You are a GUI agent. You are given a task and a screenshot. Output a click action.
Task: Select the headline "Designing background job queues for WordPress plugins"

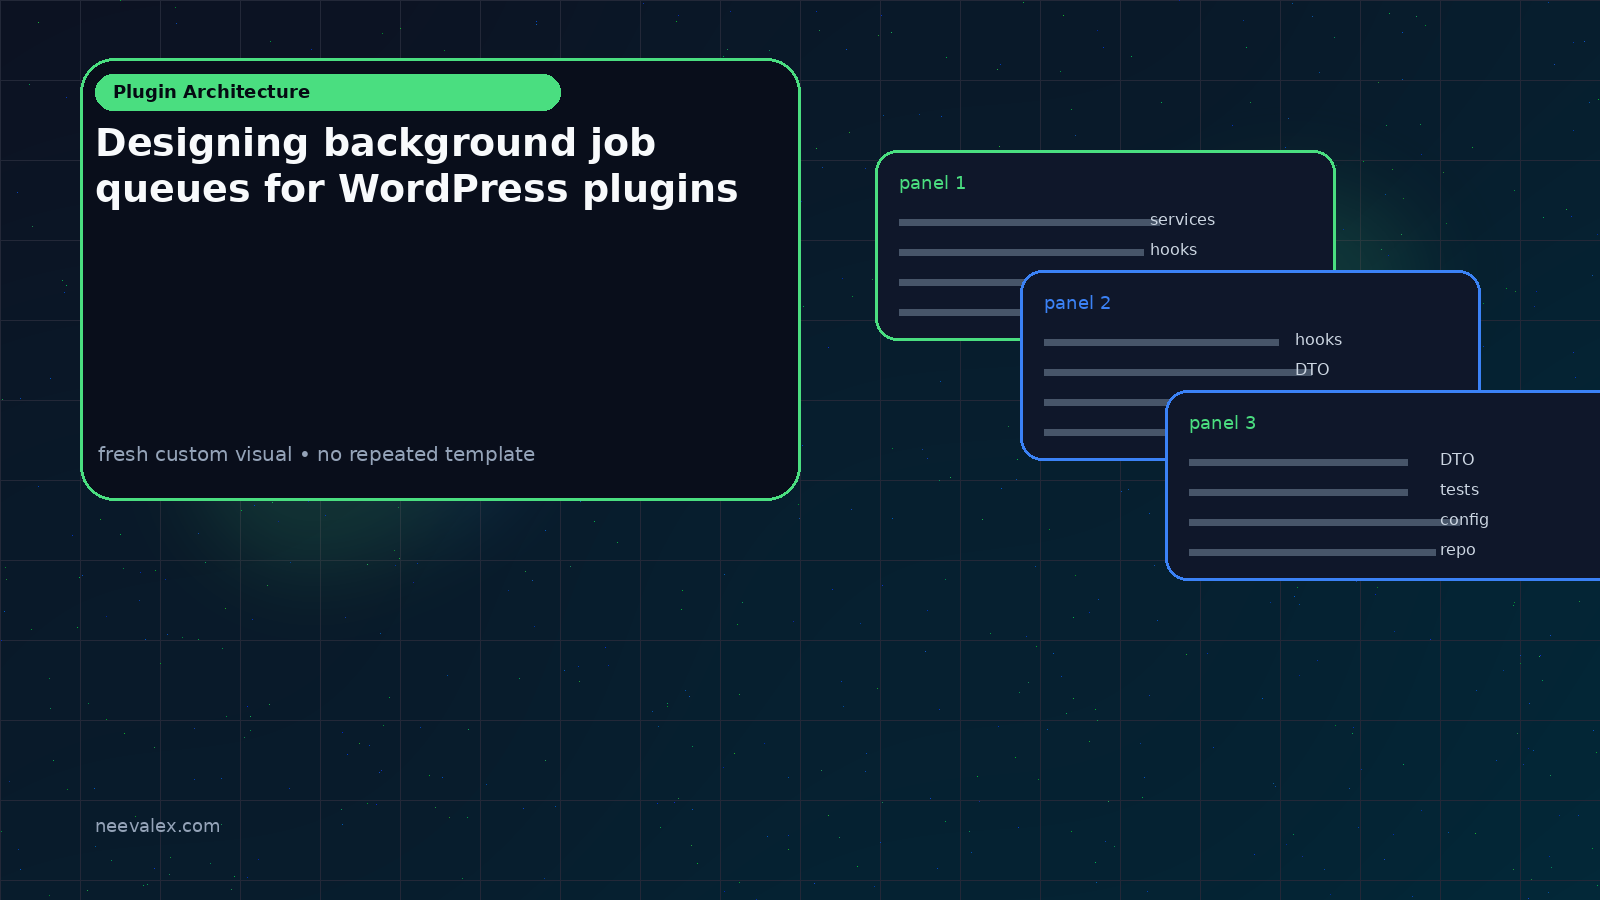417,166
